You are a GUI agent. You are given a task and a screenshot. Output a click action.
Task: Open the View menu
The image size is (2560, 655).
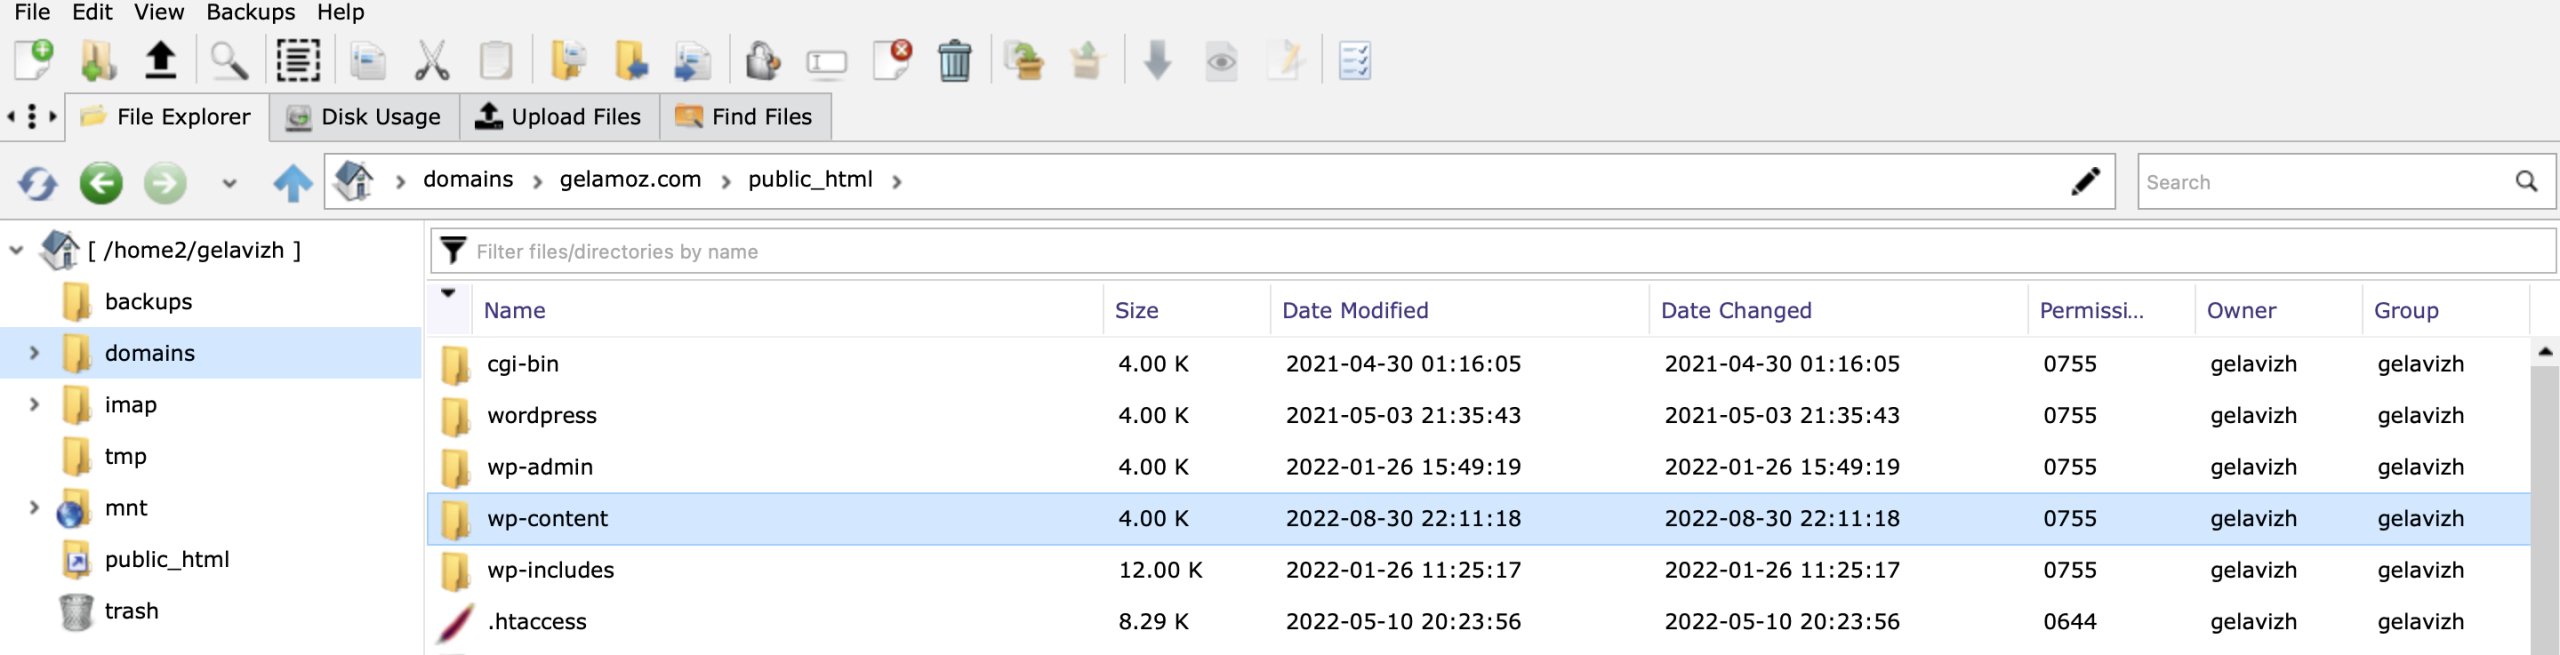click(x=159, y=12)
